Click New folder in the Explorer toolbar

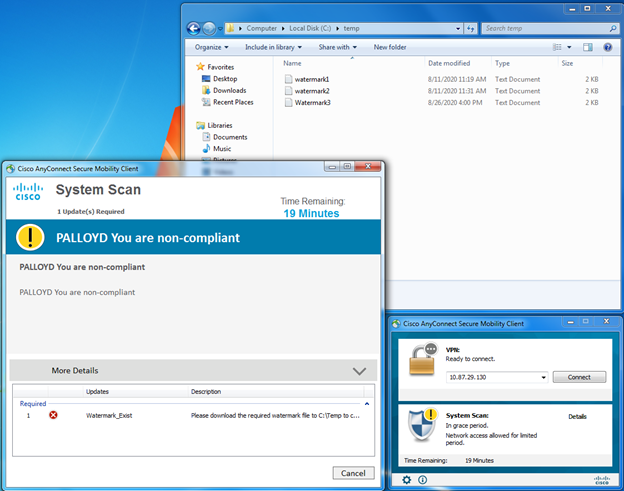pyautogui.click(x=390, y=47)
